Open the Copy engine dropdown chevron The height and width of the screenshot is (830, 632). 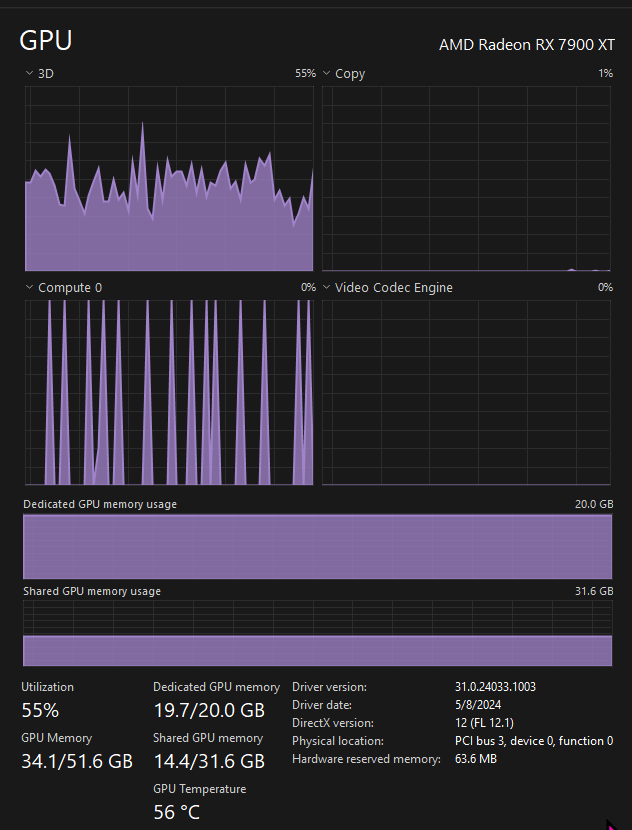pyautogui.click(x=327, y=73)
